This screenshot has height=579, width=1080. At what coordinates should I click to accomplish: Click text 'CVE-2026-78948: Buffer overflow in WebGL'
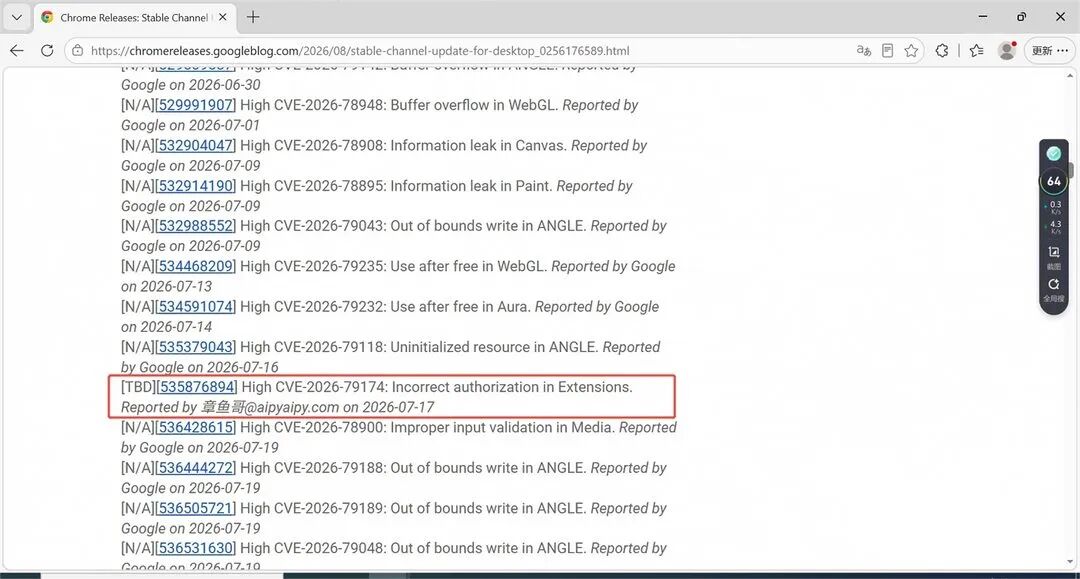pos(415,105)
